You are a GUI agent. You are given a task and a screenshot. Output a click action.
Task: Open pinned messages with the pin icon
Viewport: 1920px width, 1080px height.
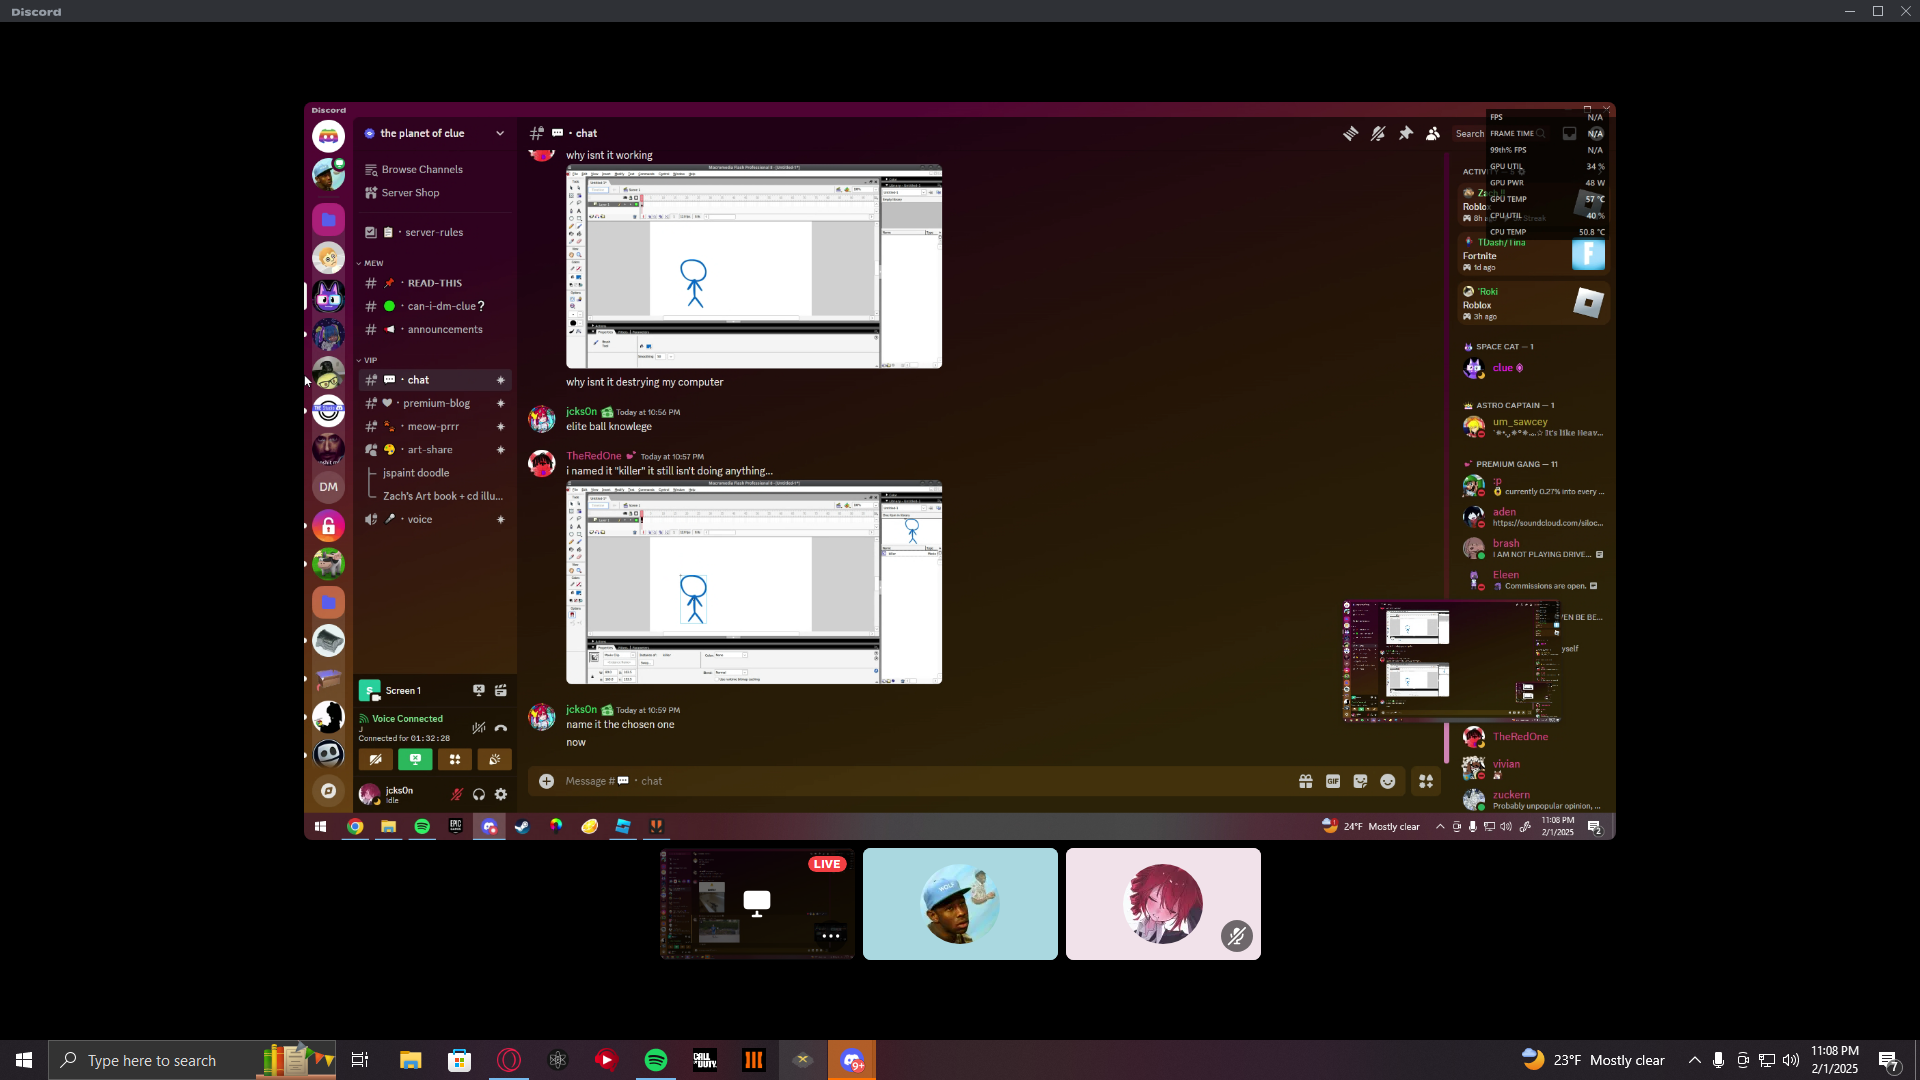(x=1406, y=133)
